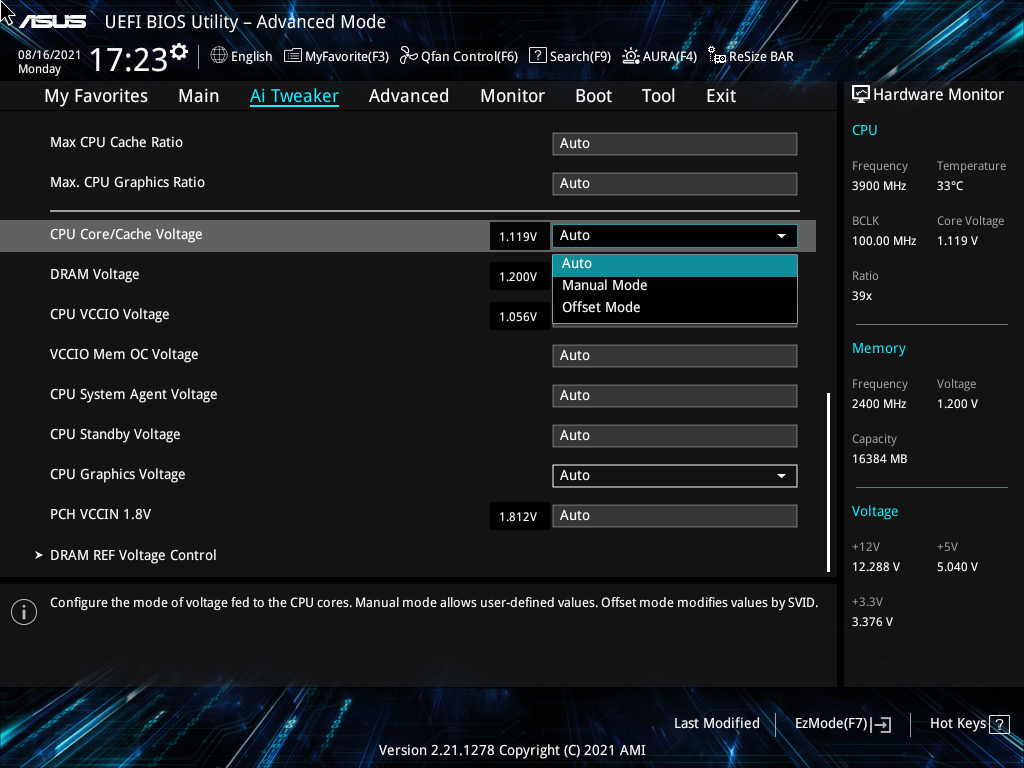Go to the Exit tab
Image resolution: width=1024 pixels, height=768 pixels.
coord(721,96)
